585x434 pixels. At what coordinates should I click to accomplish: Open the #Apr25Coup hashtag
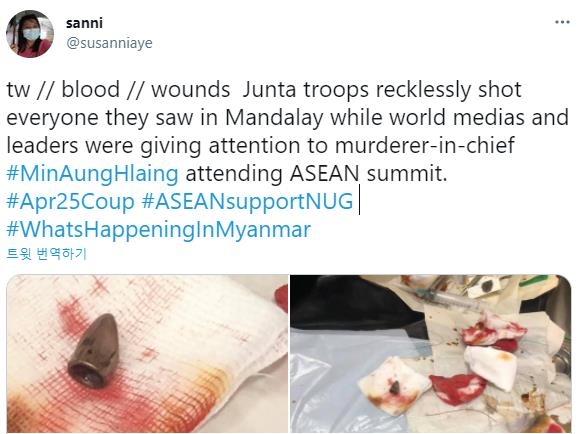click(x=71, y=202)
